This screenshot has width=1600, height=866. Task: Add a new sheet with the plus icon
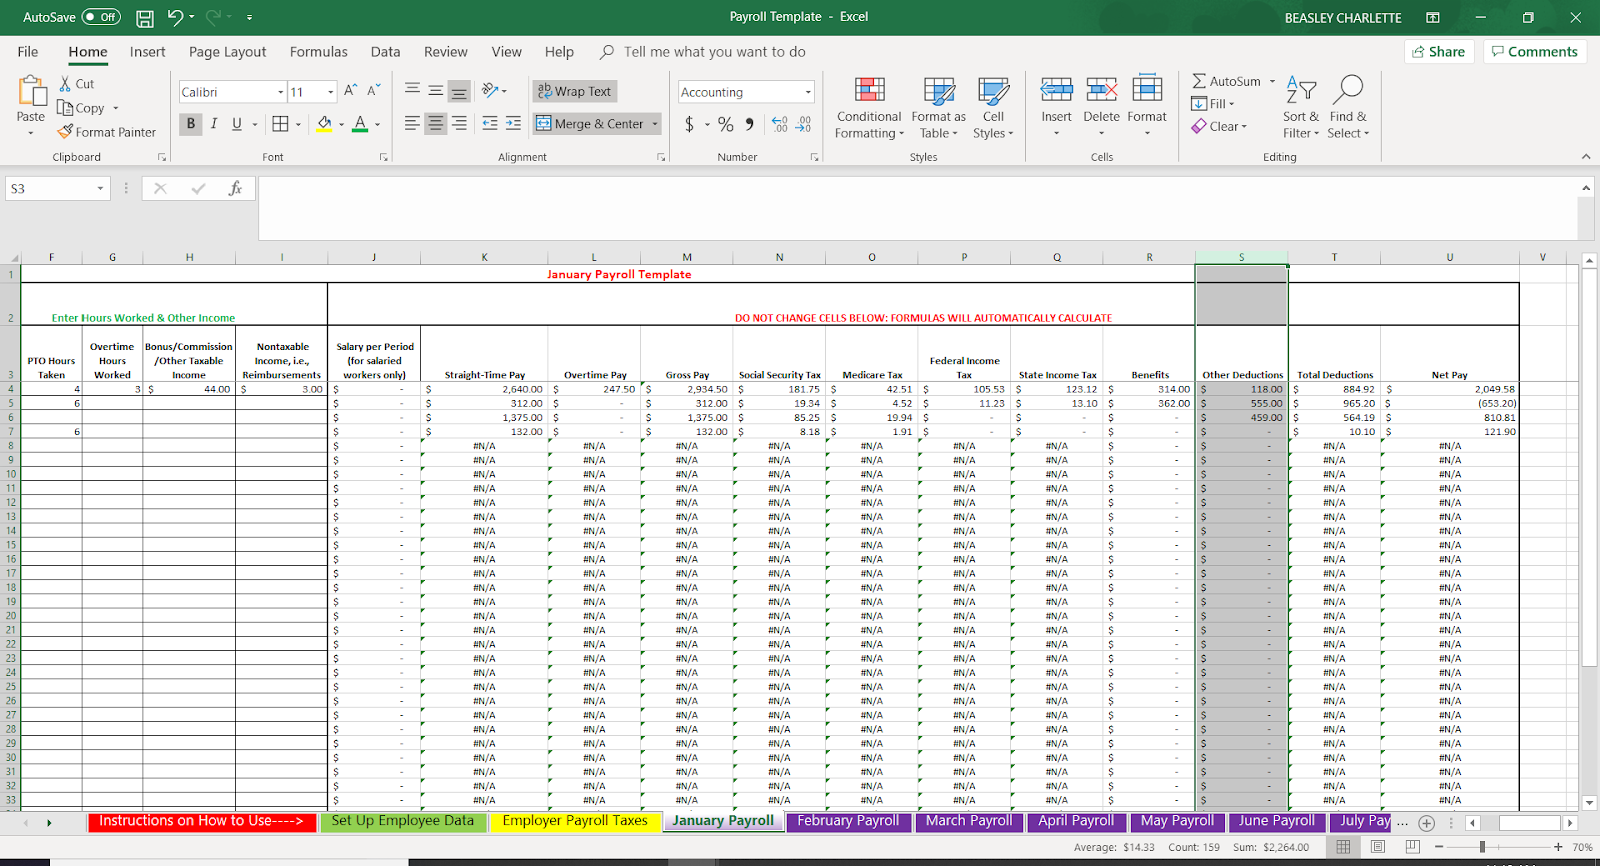[1427, 823]
